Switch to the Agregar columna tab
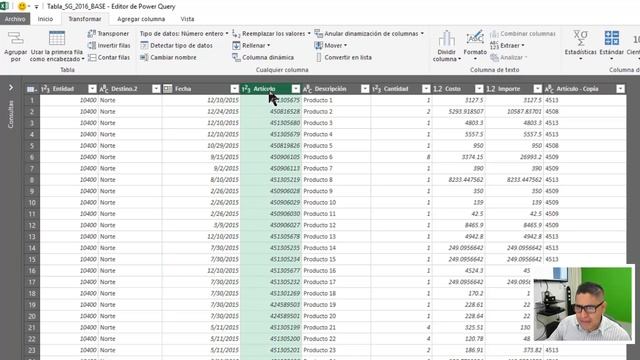 click(141, 19)
